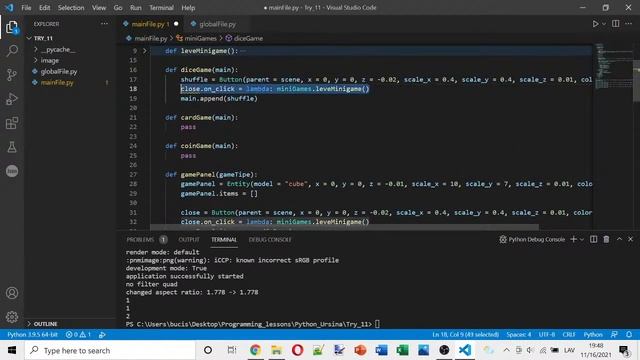The height and width of the screenshot is (360, 640).
Task: Open the Explorer view in activity bar
Action: [x=12, y=27]
